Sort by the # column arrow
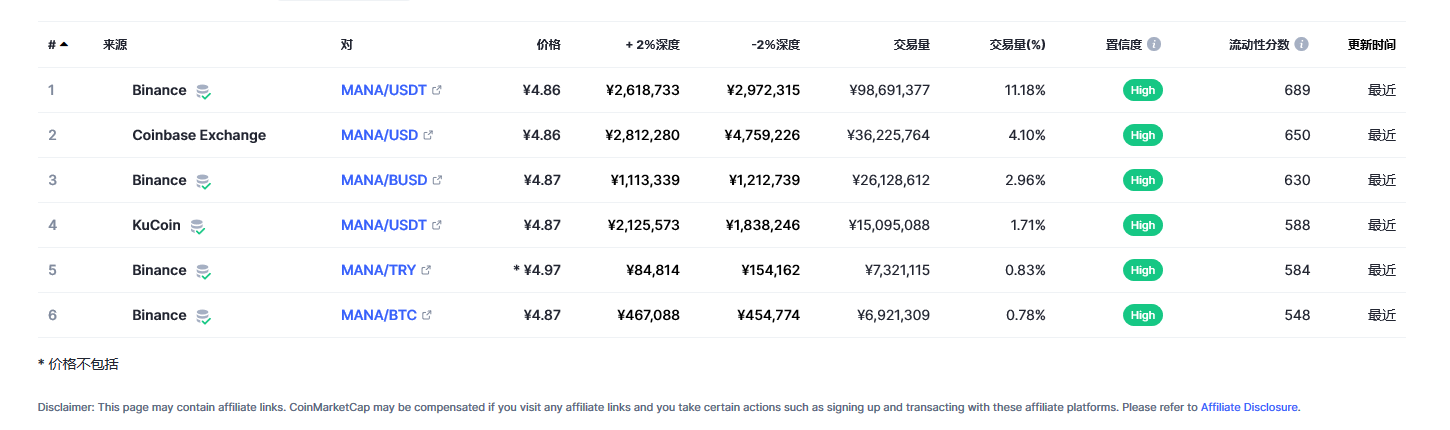 (x=64, y=45)
